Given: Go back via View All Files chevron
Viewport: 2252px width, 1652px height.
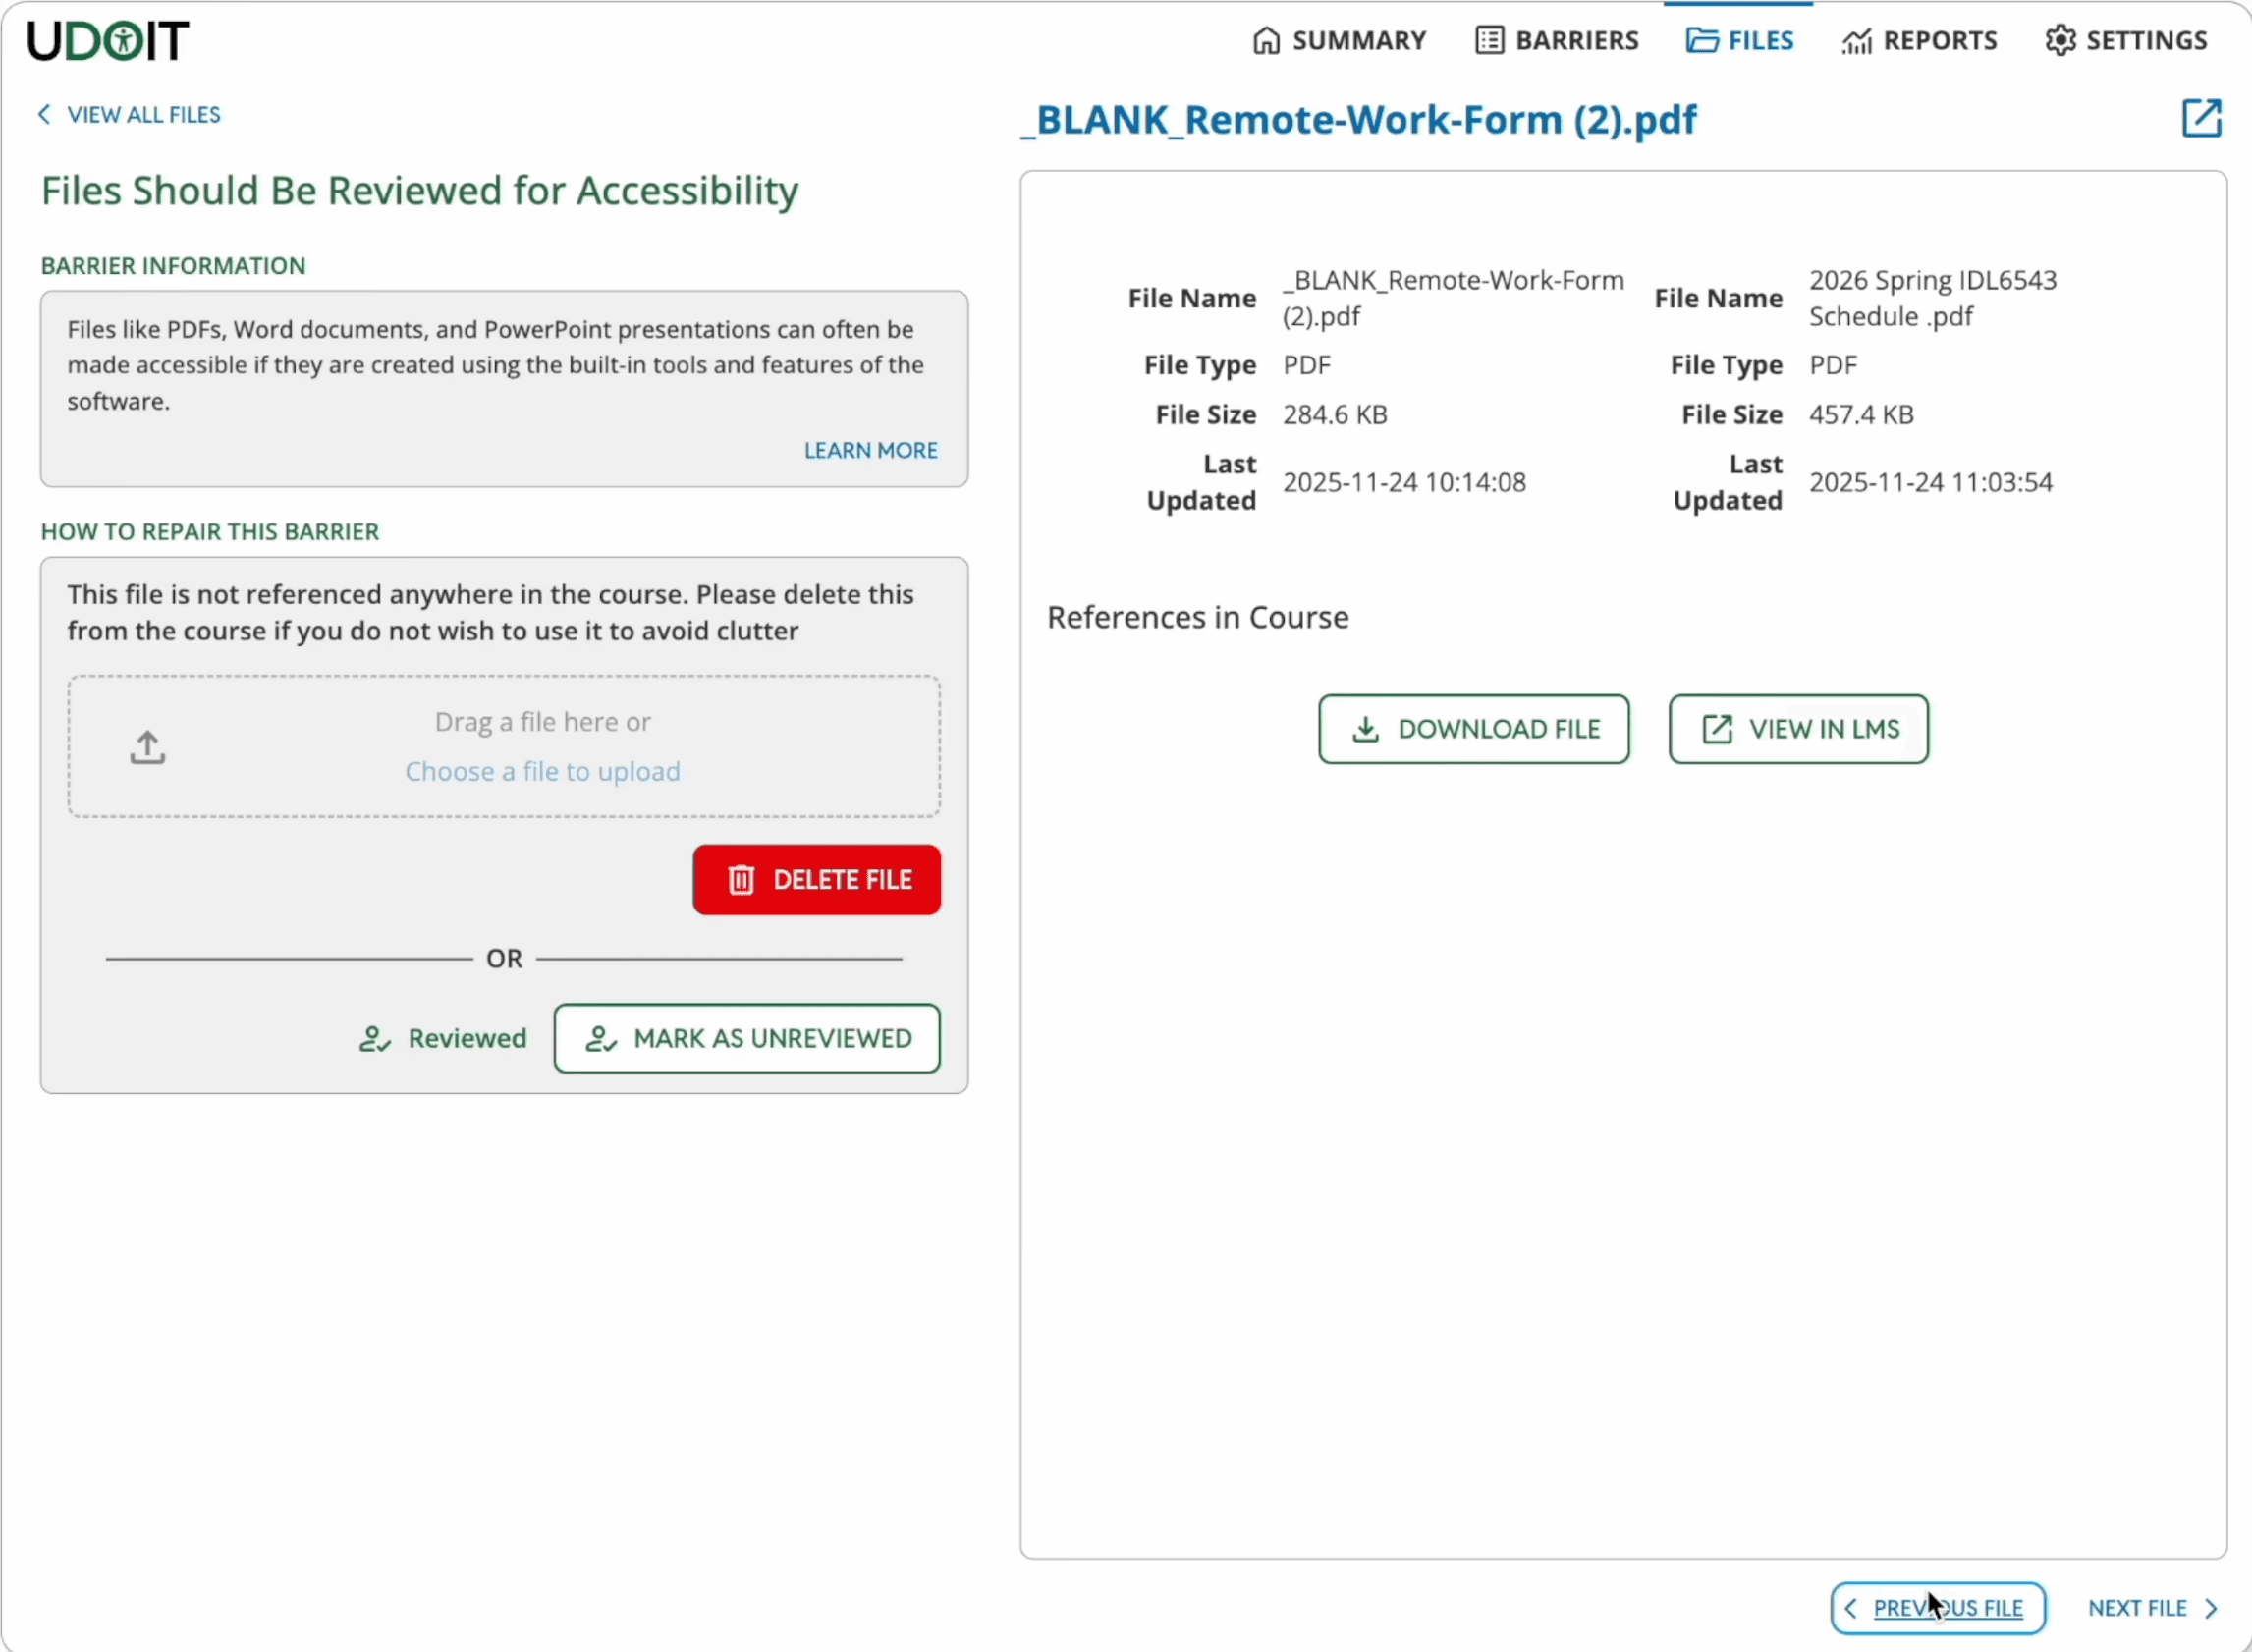Looking at the screenshot, I should [x=44, y=114].
